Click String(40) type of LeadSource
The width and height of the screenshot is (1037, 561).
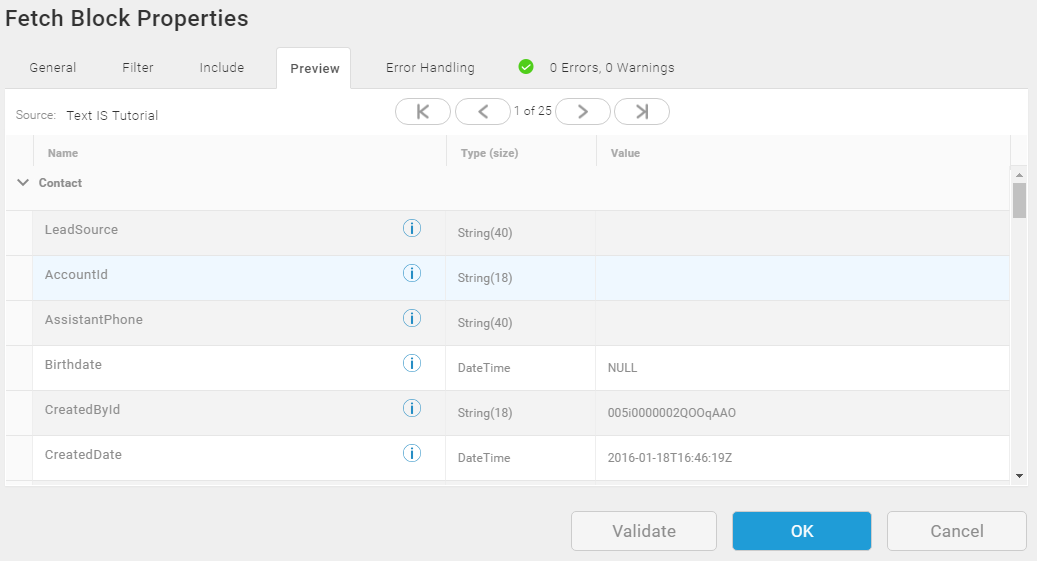[x=485, y=233]
